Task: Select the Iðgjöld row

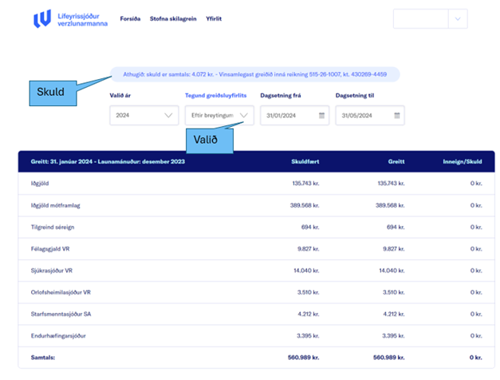Action: (256, 183)
